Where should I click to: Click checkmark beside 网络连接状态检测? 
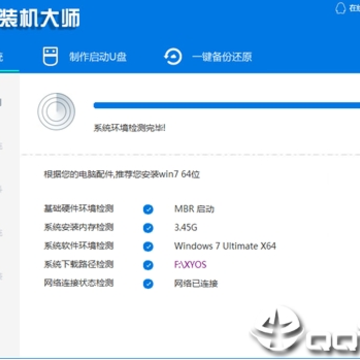[148, 284]
